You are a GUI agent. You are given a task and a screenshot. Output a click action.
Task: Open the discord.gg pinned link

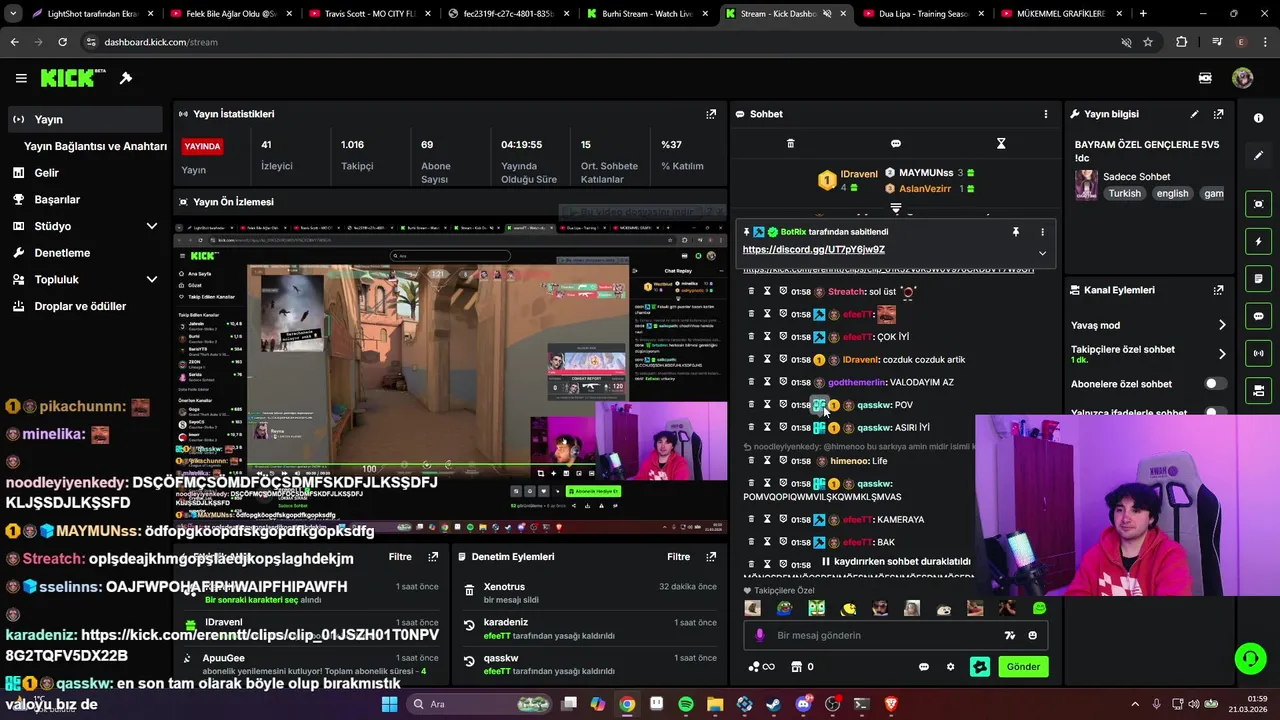click(x=814, y=250)
